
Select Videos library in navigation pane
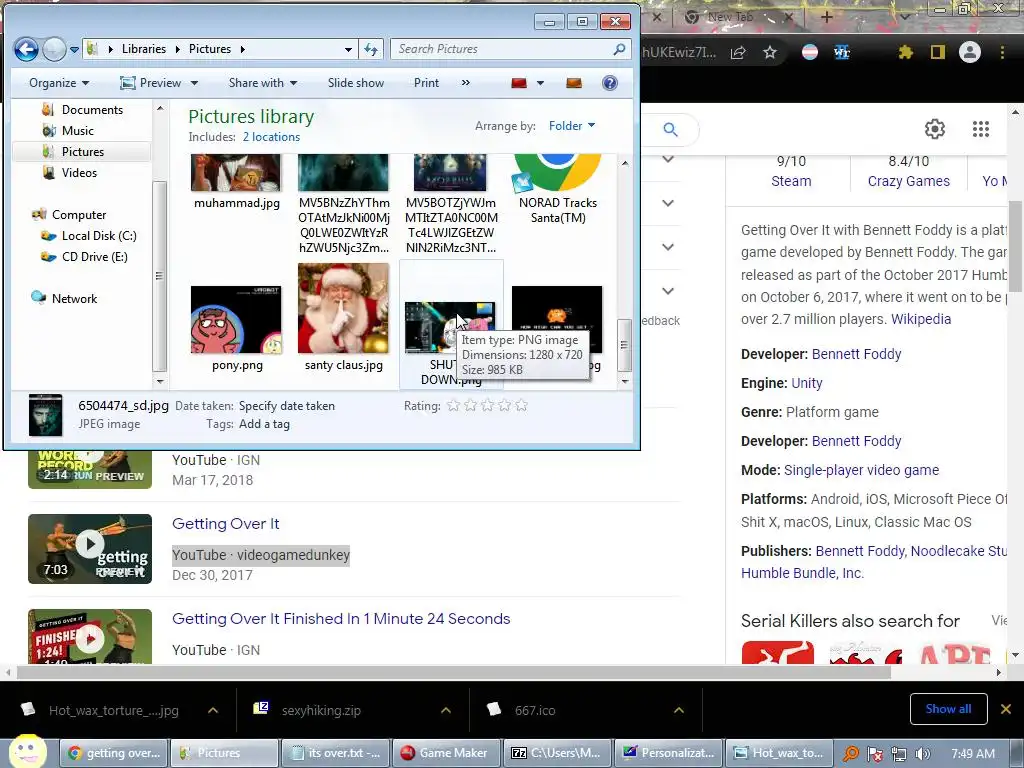(x=78, y=172)
